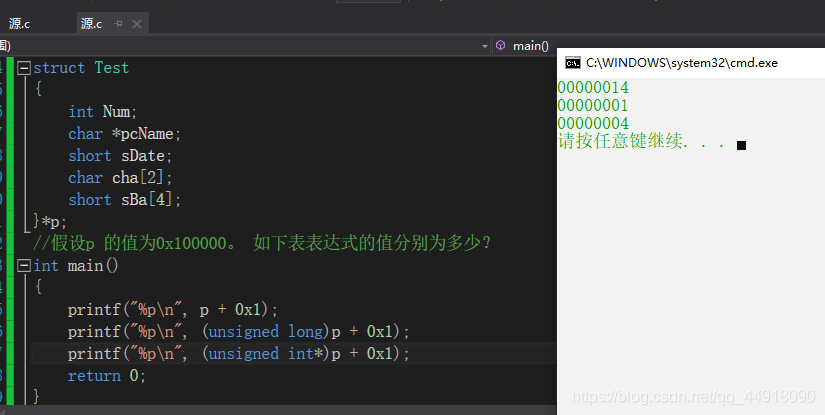The width and height of the screenshot is (825, 415).
Task: Click main() in int main() declaration
Action: pyautogui.click(x=93, y=266)
